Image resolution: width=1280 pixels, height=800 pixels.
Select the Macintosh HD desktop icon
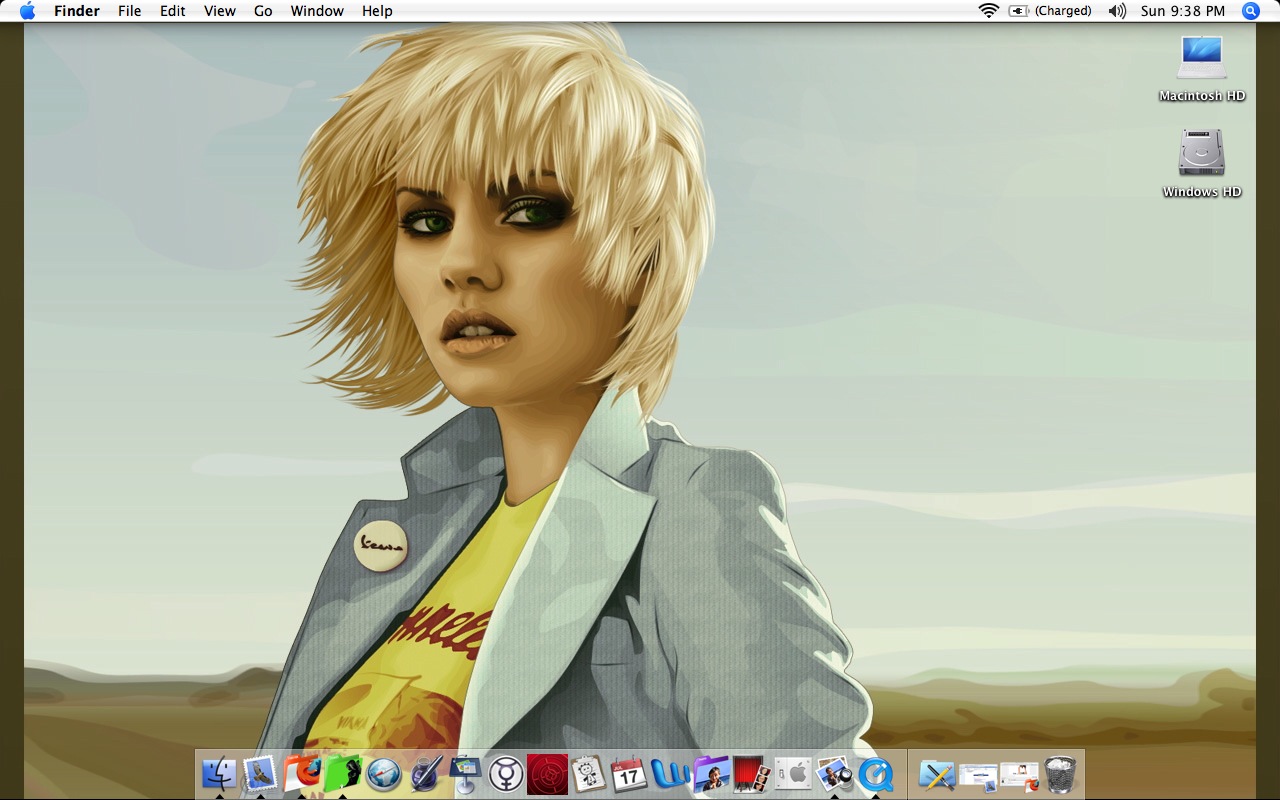pyautogui.click(x=1202, y=69)
